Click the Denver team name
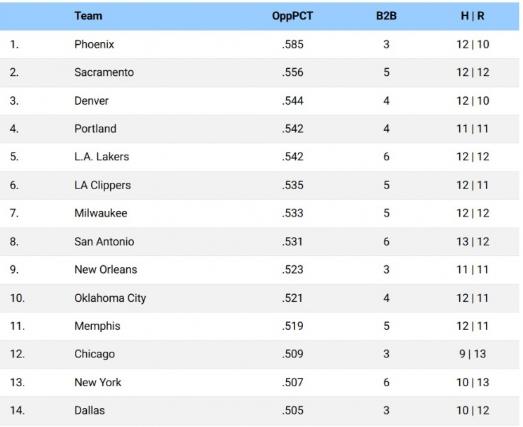 (91, 101)
